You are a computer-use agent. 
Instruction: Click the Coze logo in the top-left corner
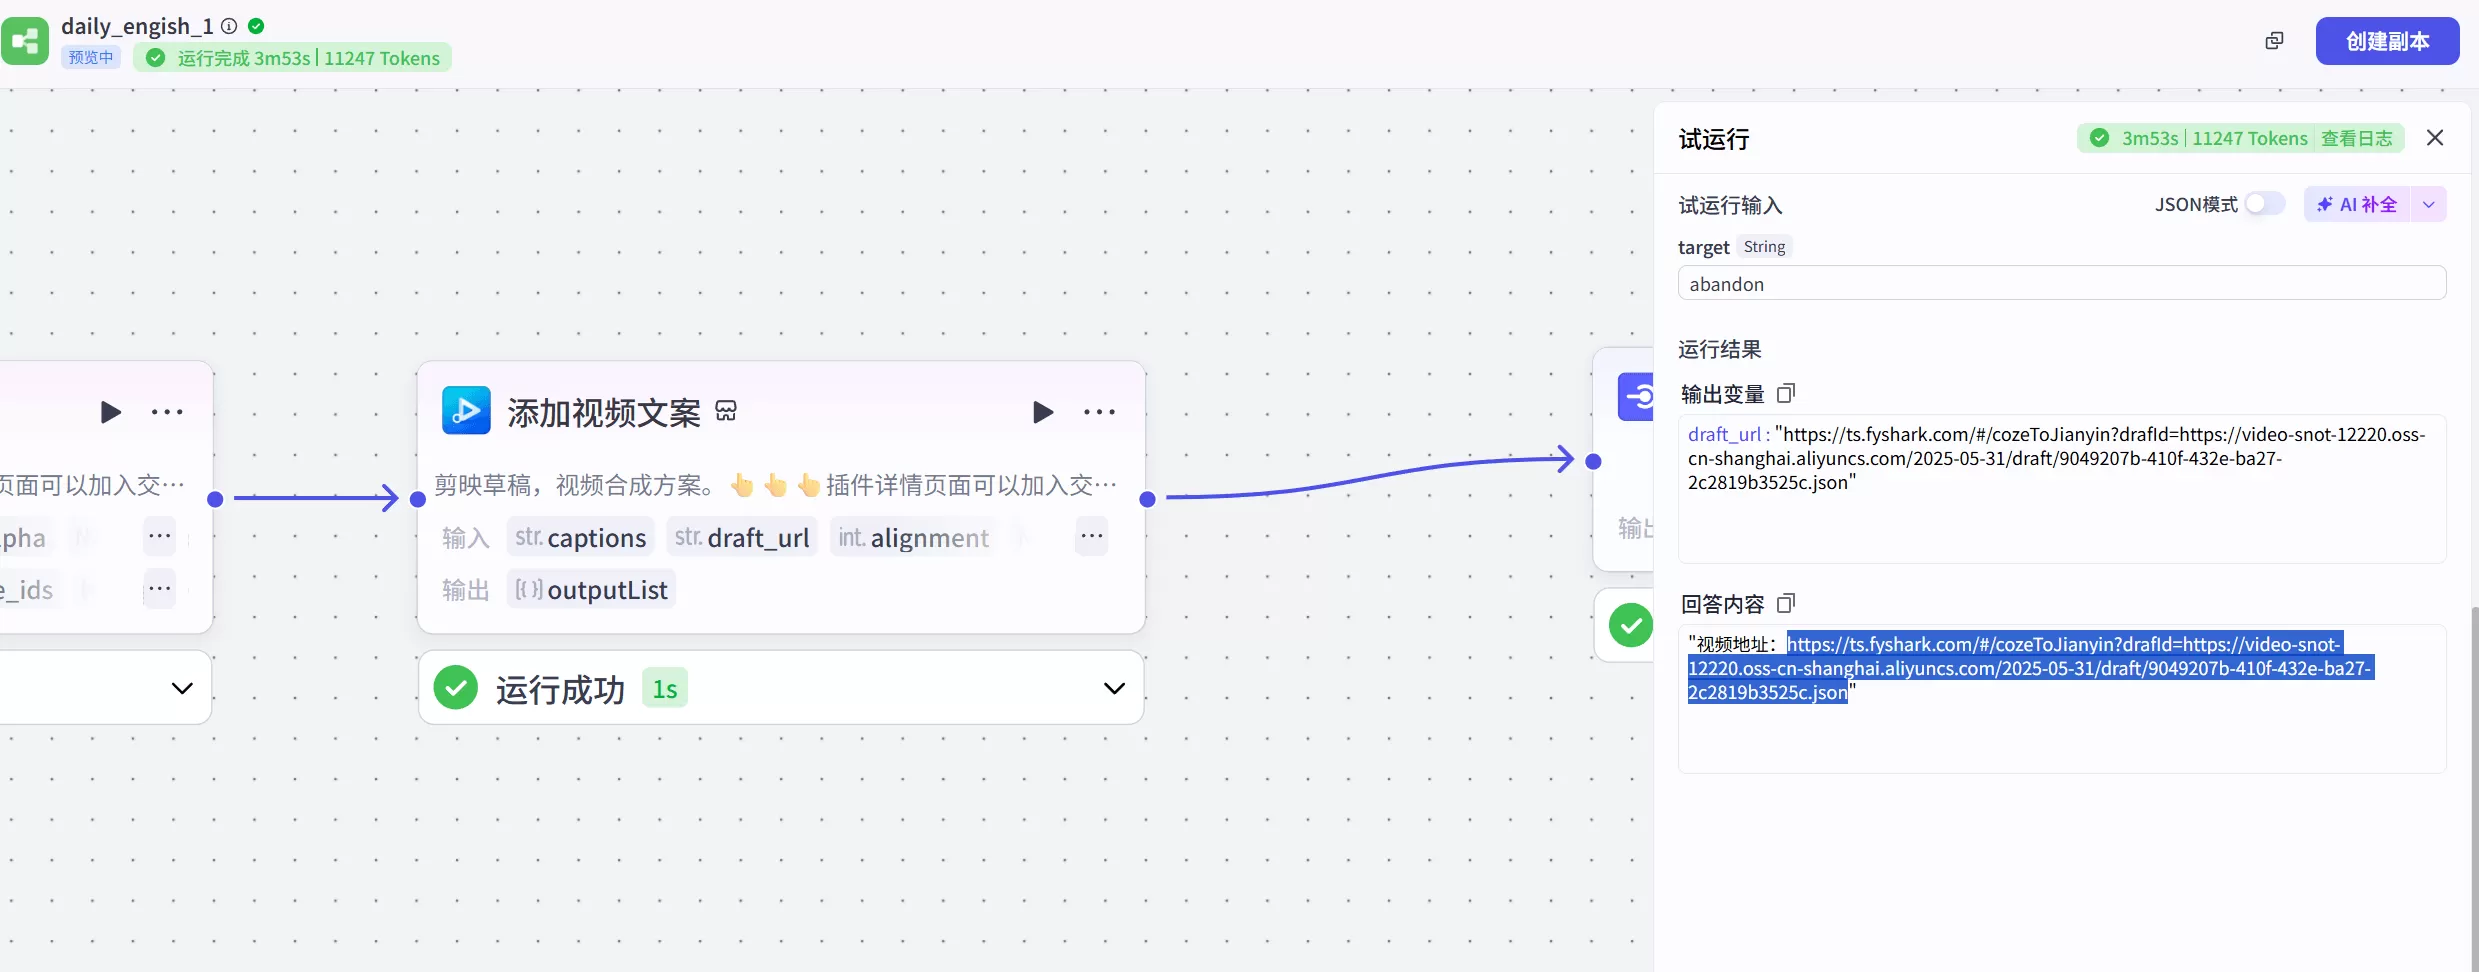click(25, 41)
